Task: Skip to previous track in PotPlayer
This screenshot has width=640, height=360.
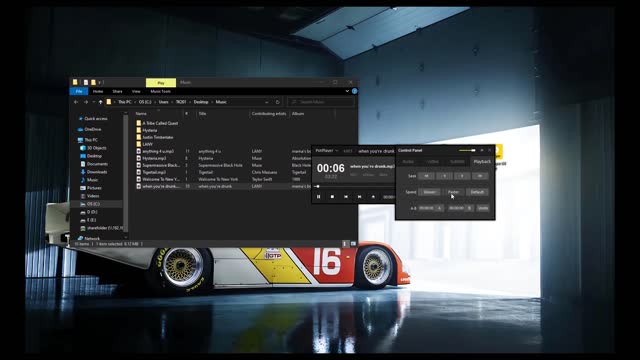Action: [x=346, y=197]
